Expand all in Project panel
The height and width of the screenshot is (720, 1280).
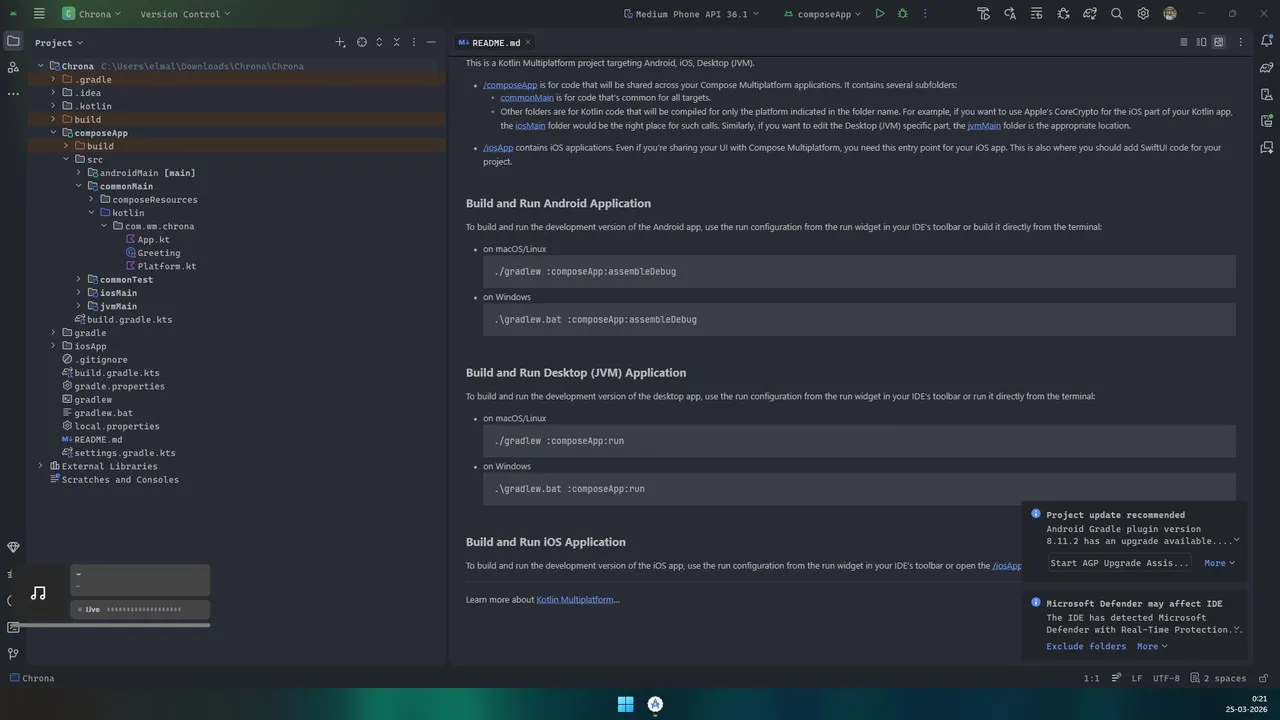coord(380,42)
